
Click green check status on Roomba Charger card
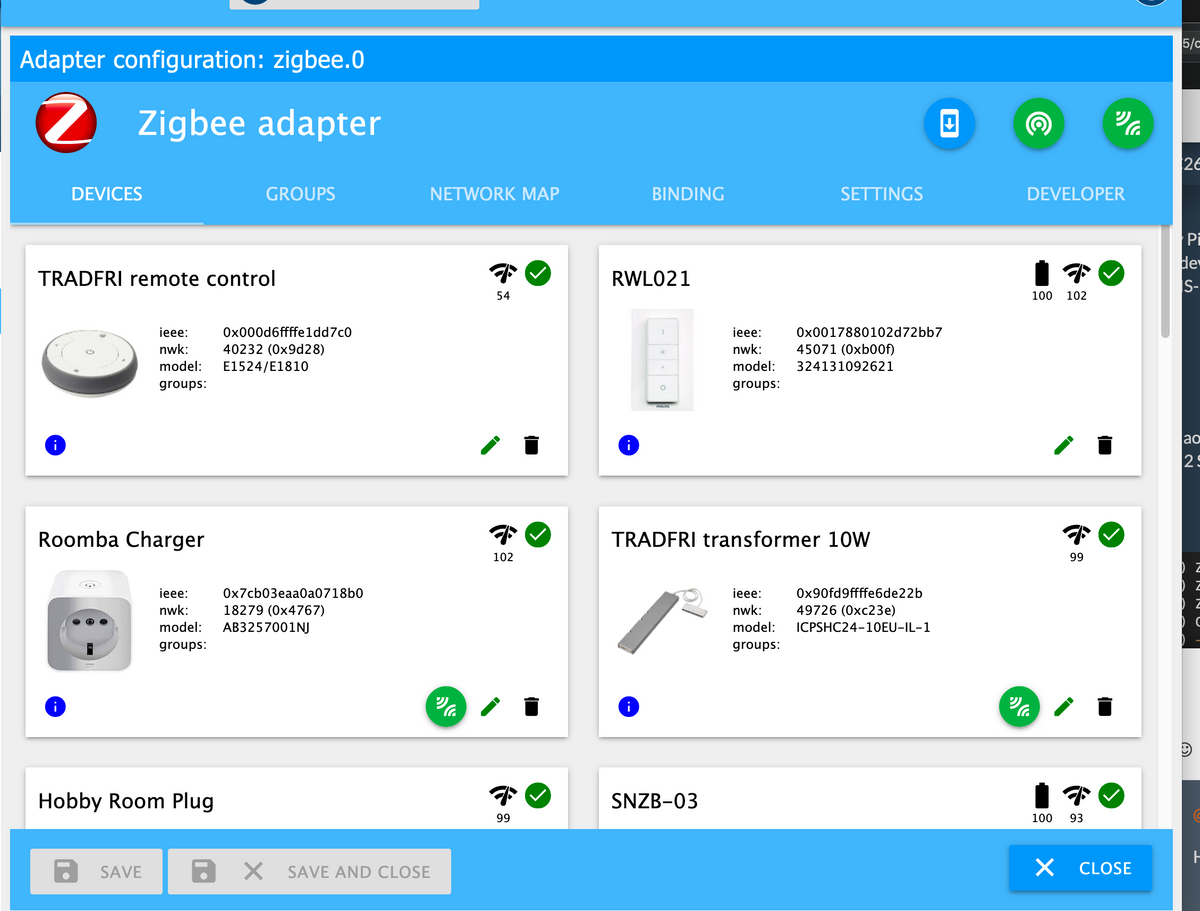[538, 534]
